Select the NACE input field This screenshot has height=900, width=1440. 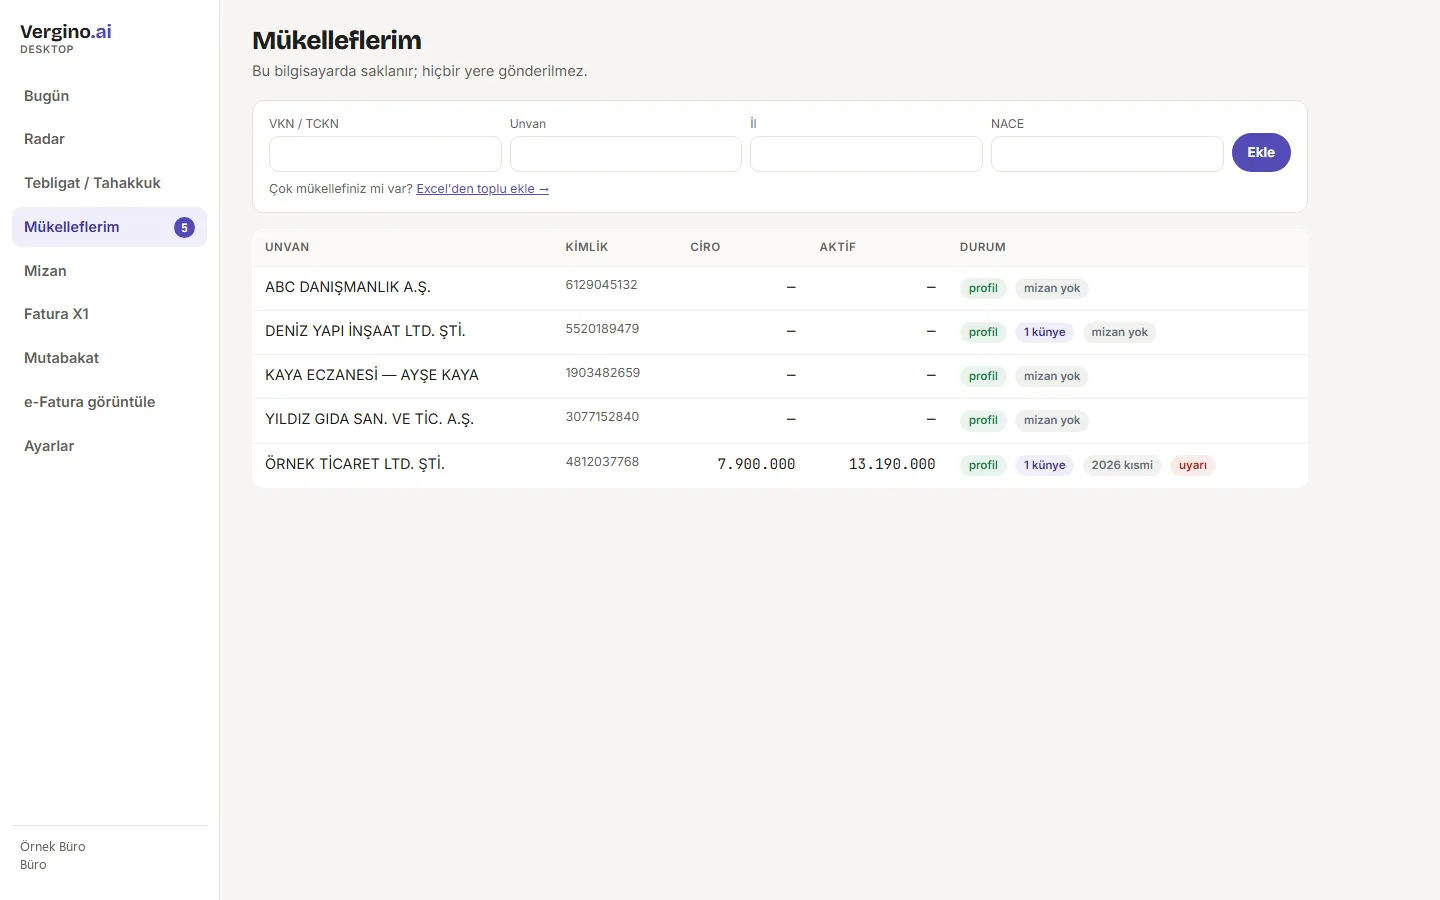click(1107, 154)
